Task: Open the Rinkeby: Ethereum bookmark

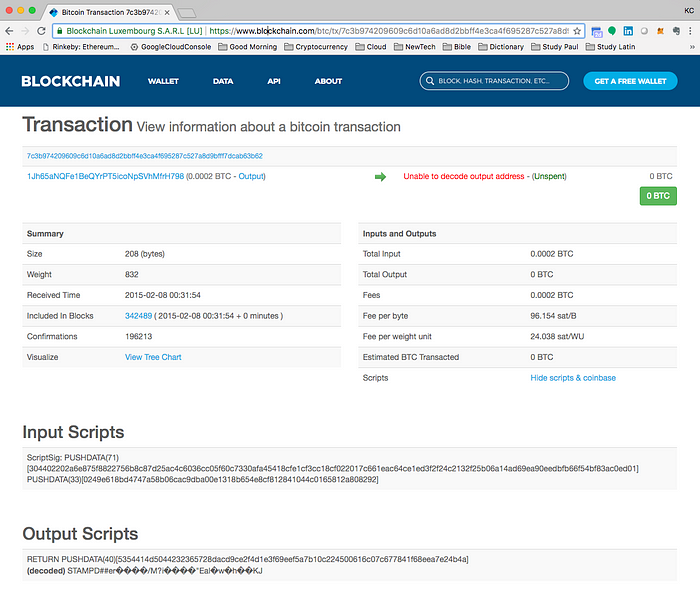Action: [81, 46]
